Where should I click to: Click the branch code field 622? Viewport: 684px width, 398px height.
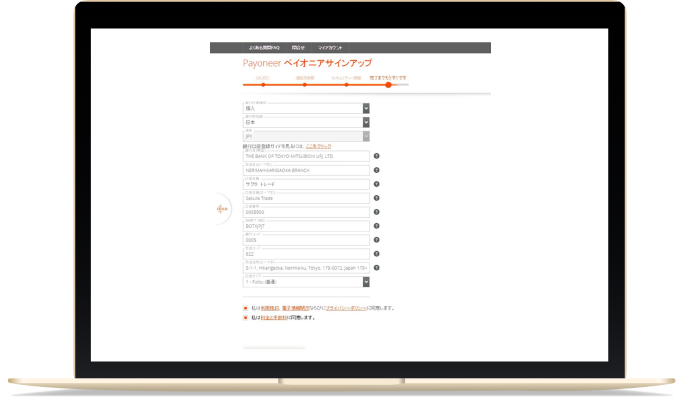[306, 254]
